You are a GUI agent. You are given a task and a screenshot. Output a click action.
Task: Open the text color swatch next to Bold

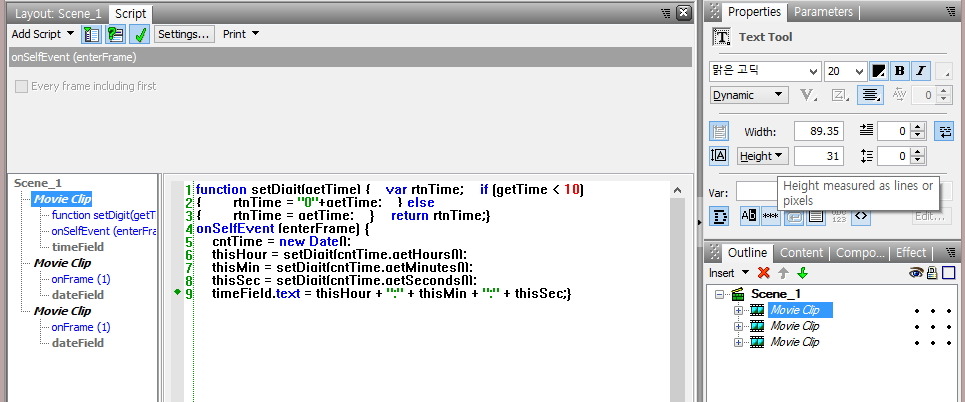pyautogui.click(x=879, y=71)
